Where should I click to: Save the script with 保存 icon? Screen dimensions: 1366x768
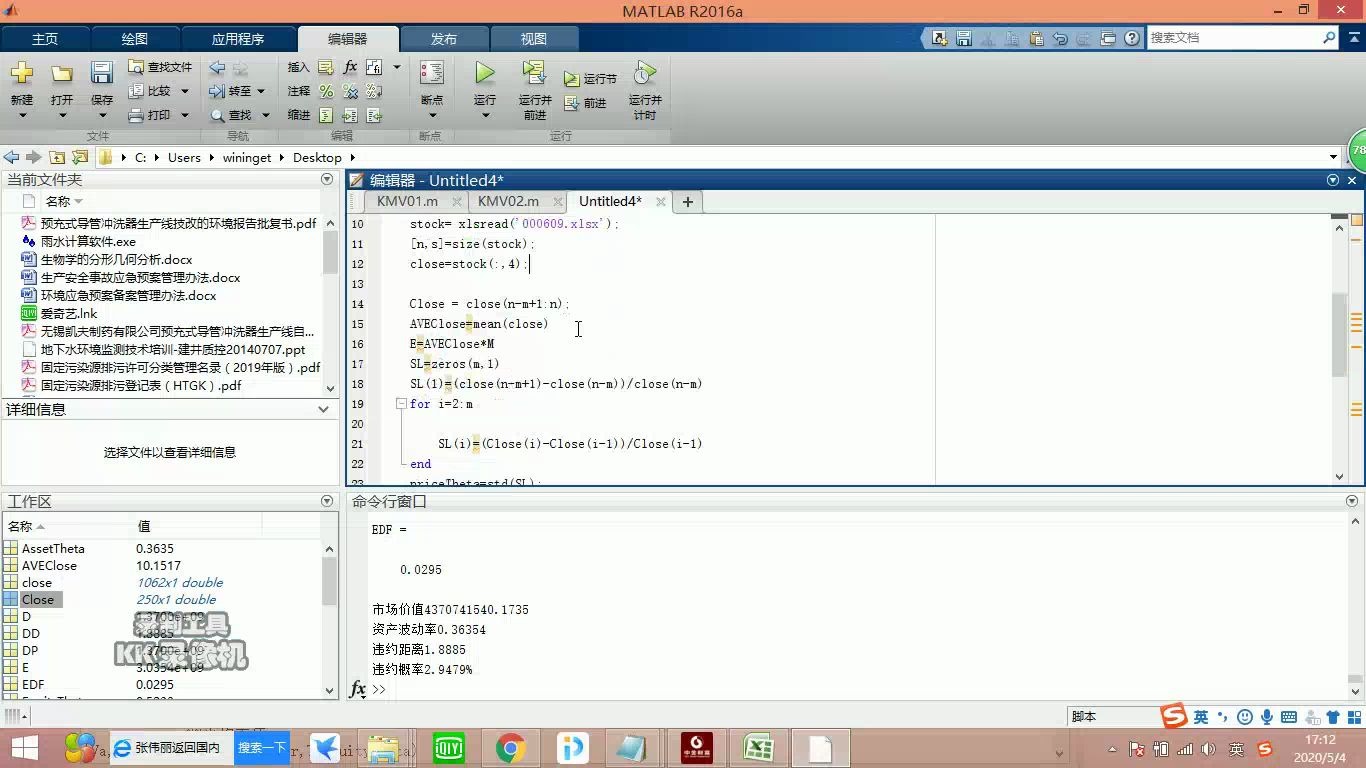click(102, 73)
